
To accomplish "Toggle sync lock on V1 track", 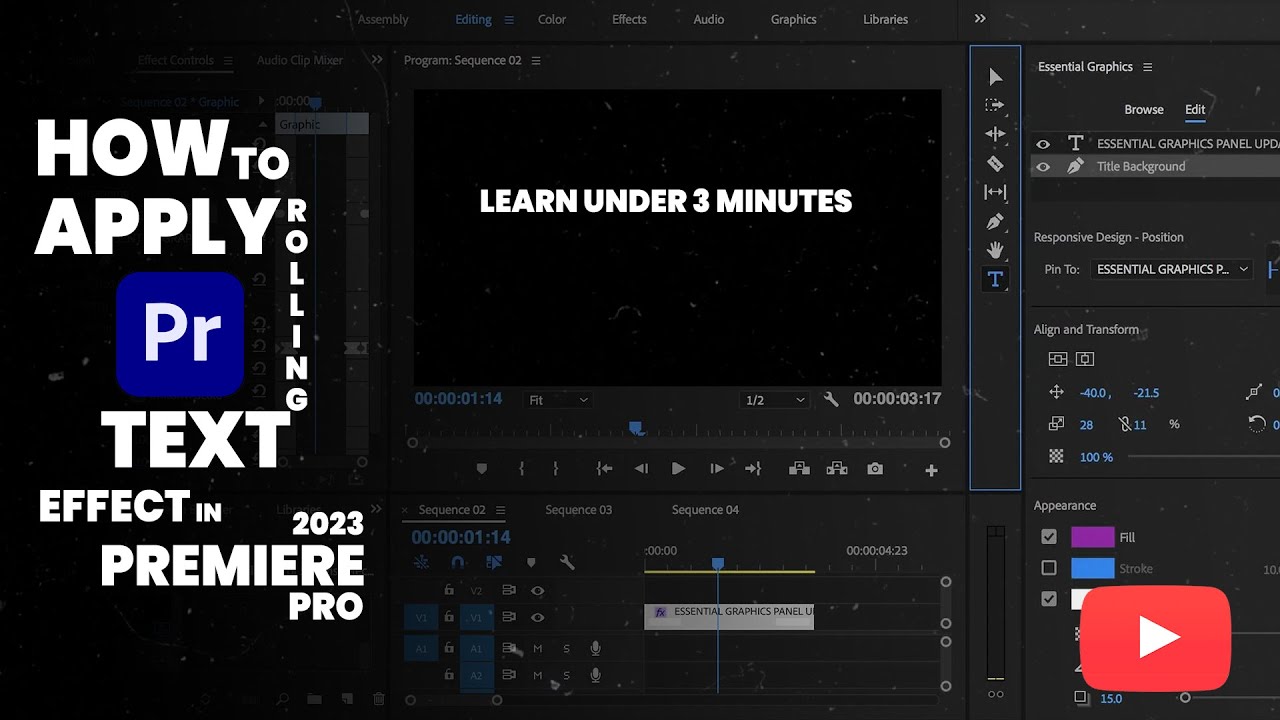I will tap(509, 618).
